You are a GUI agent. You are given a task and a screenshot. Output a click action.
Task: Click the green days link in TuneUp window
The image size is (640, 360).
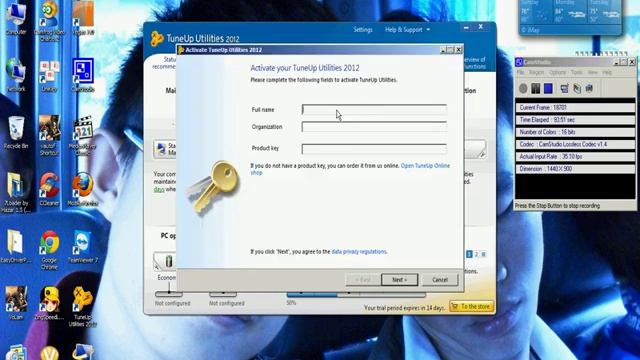159,189
